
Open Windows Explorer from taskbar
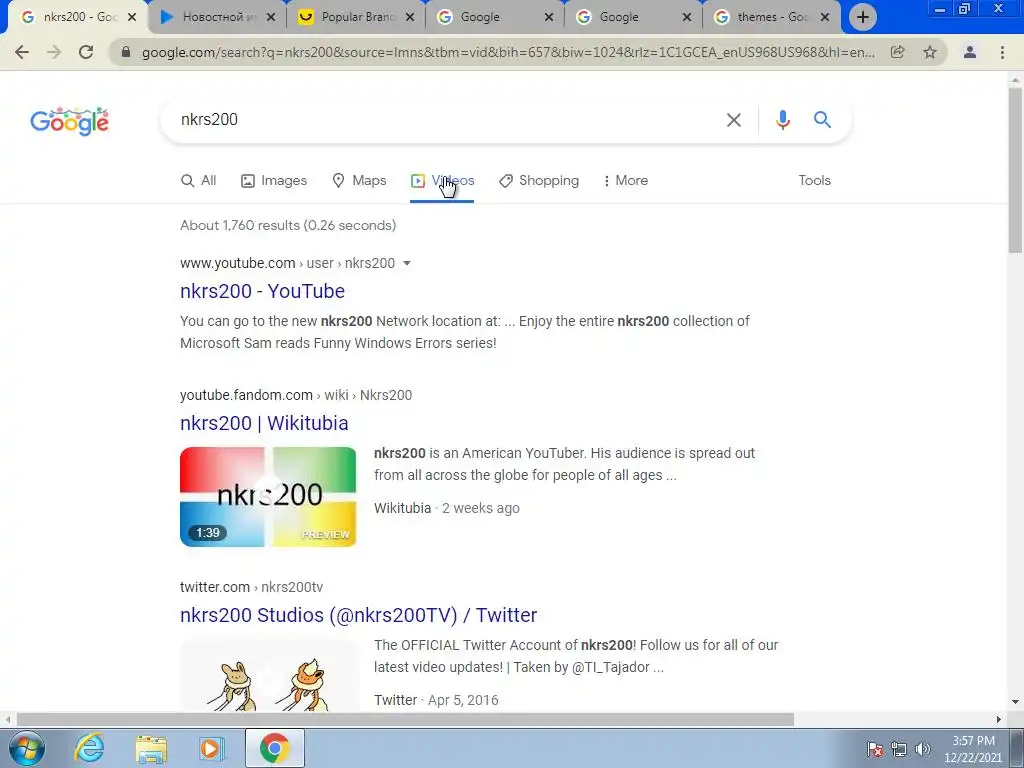(151, 748)
